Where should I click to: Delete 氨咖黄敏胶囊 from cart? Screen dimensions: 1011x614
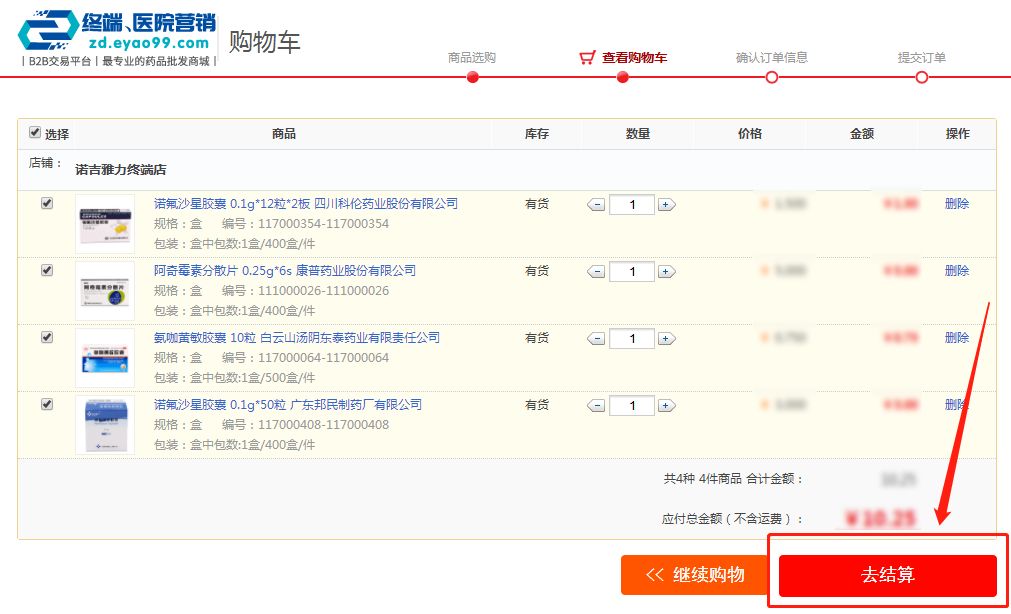[957, 338]
